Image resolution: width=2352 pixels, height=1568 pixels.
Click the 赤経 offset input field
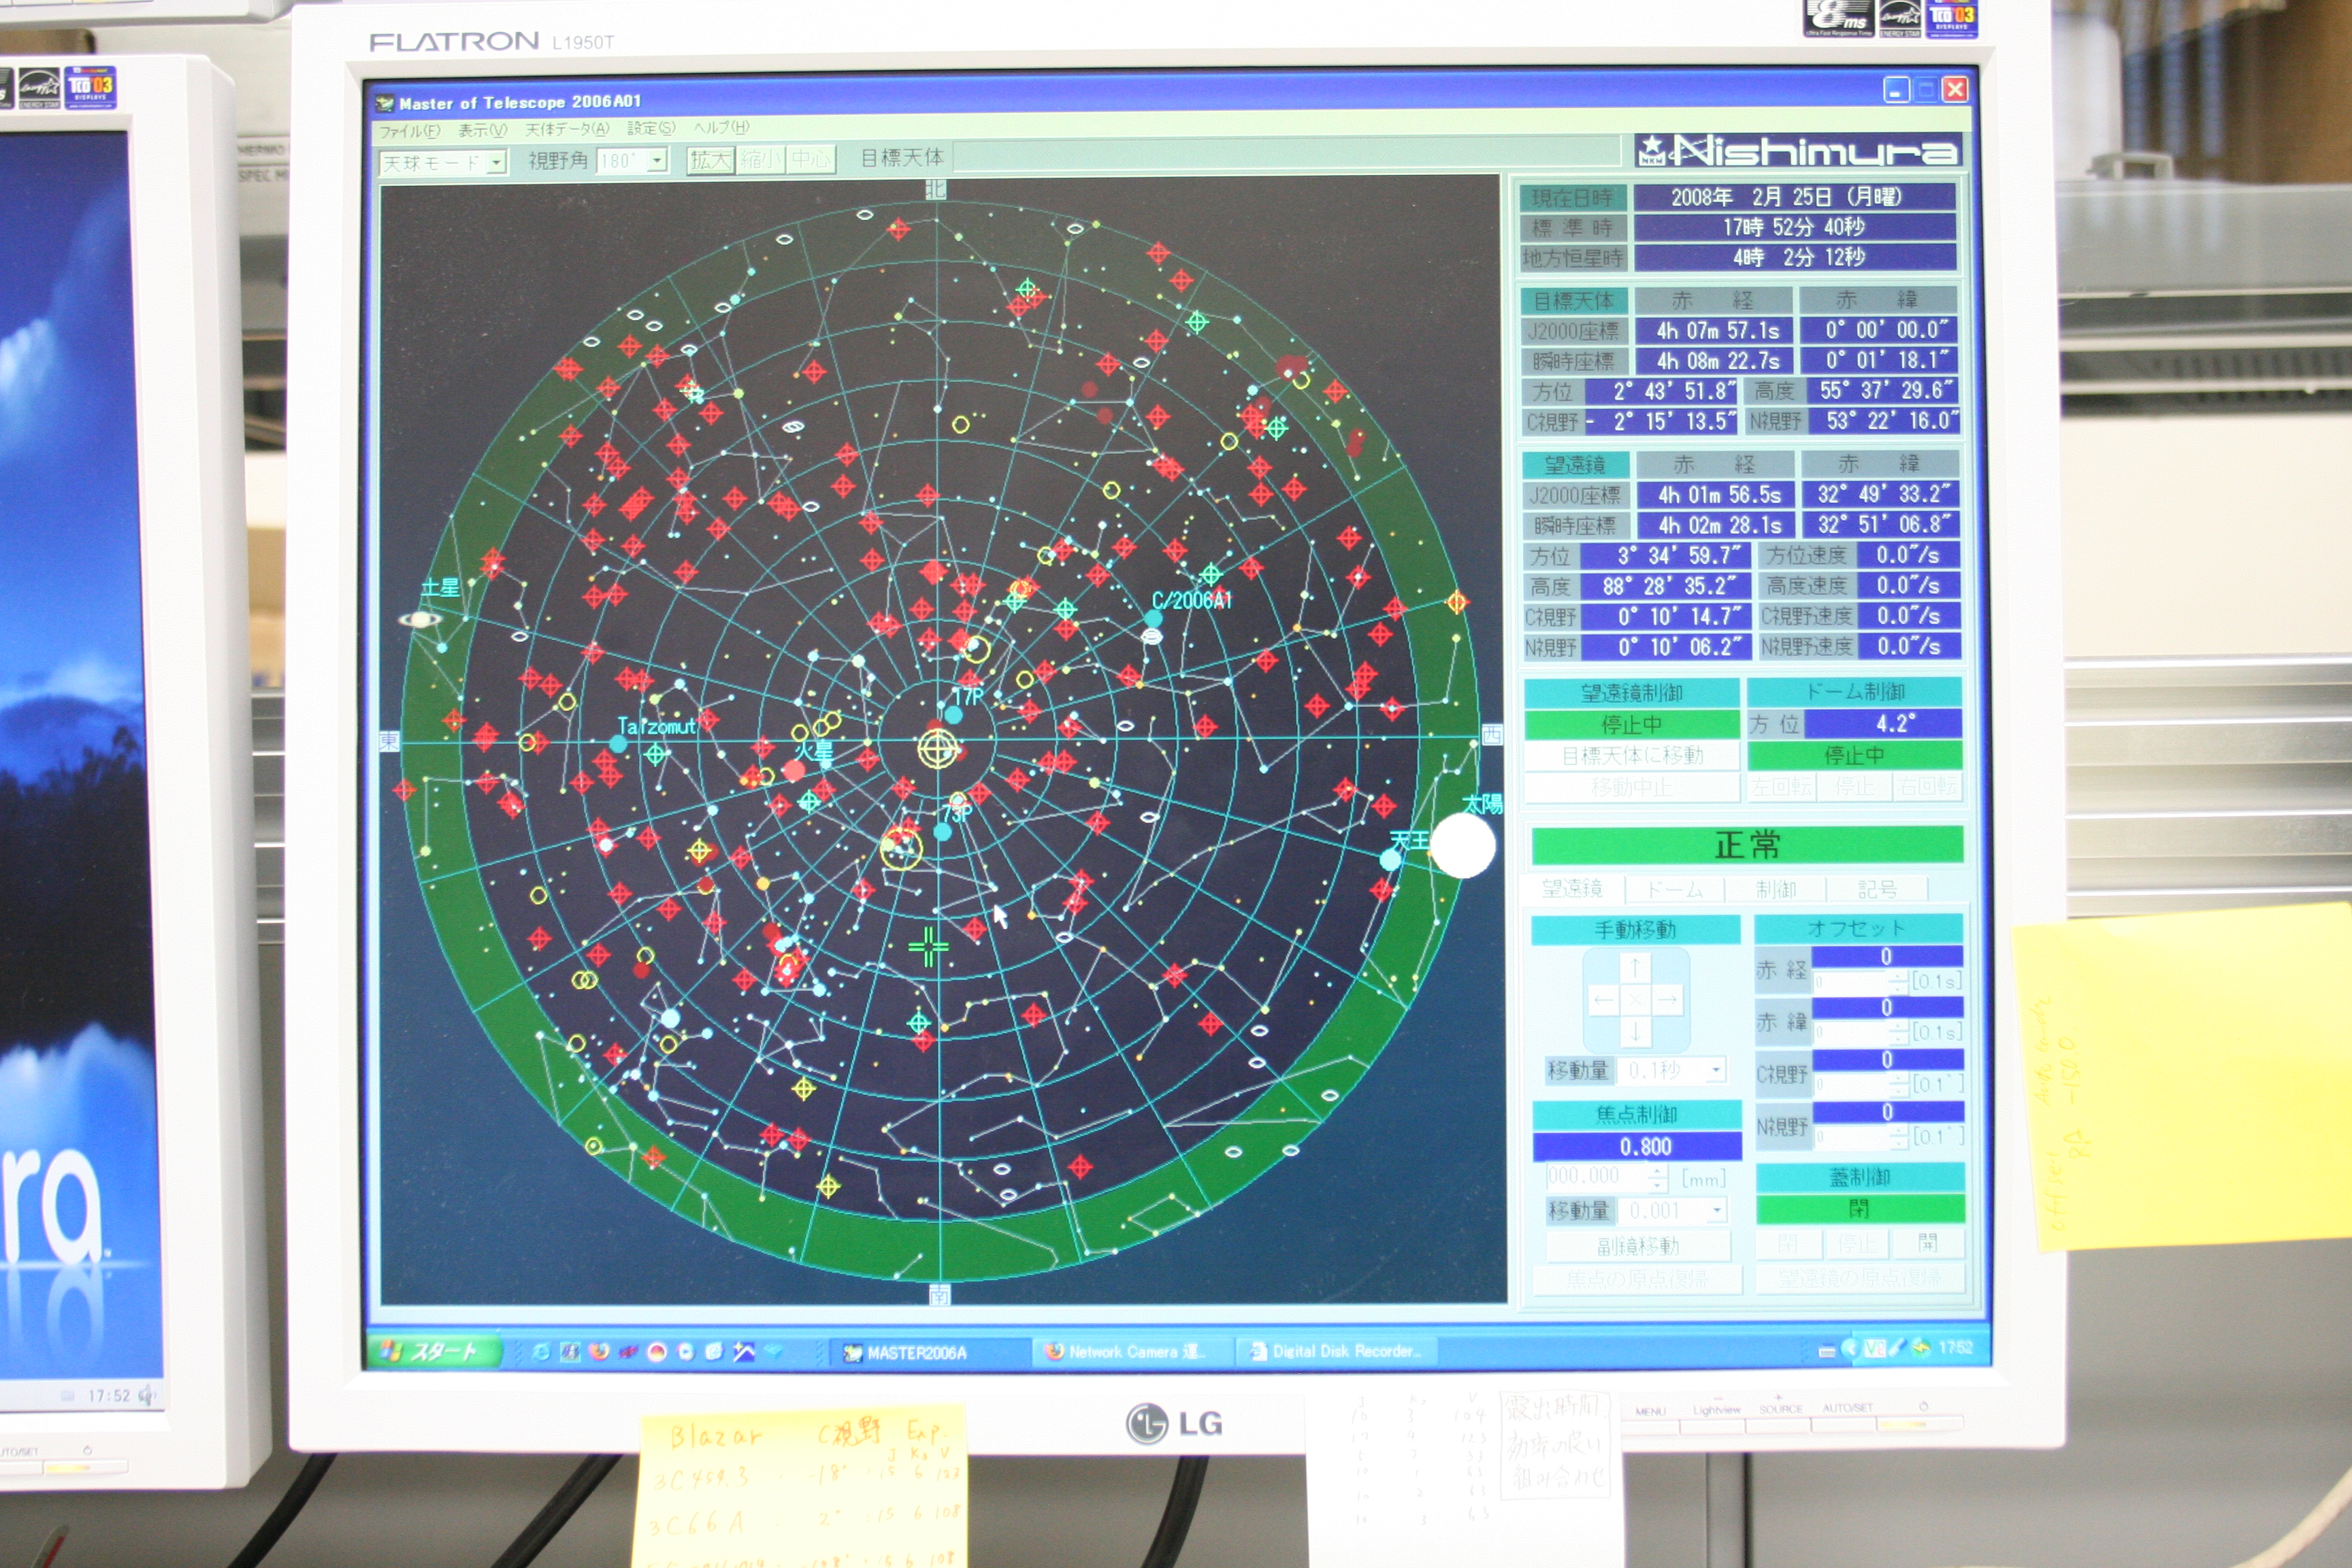[x=1851, y=982]
